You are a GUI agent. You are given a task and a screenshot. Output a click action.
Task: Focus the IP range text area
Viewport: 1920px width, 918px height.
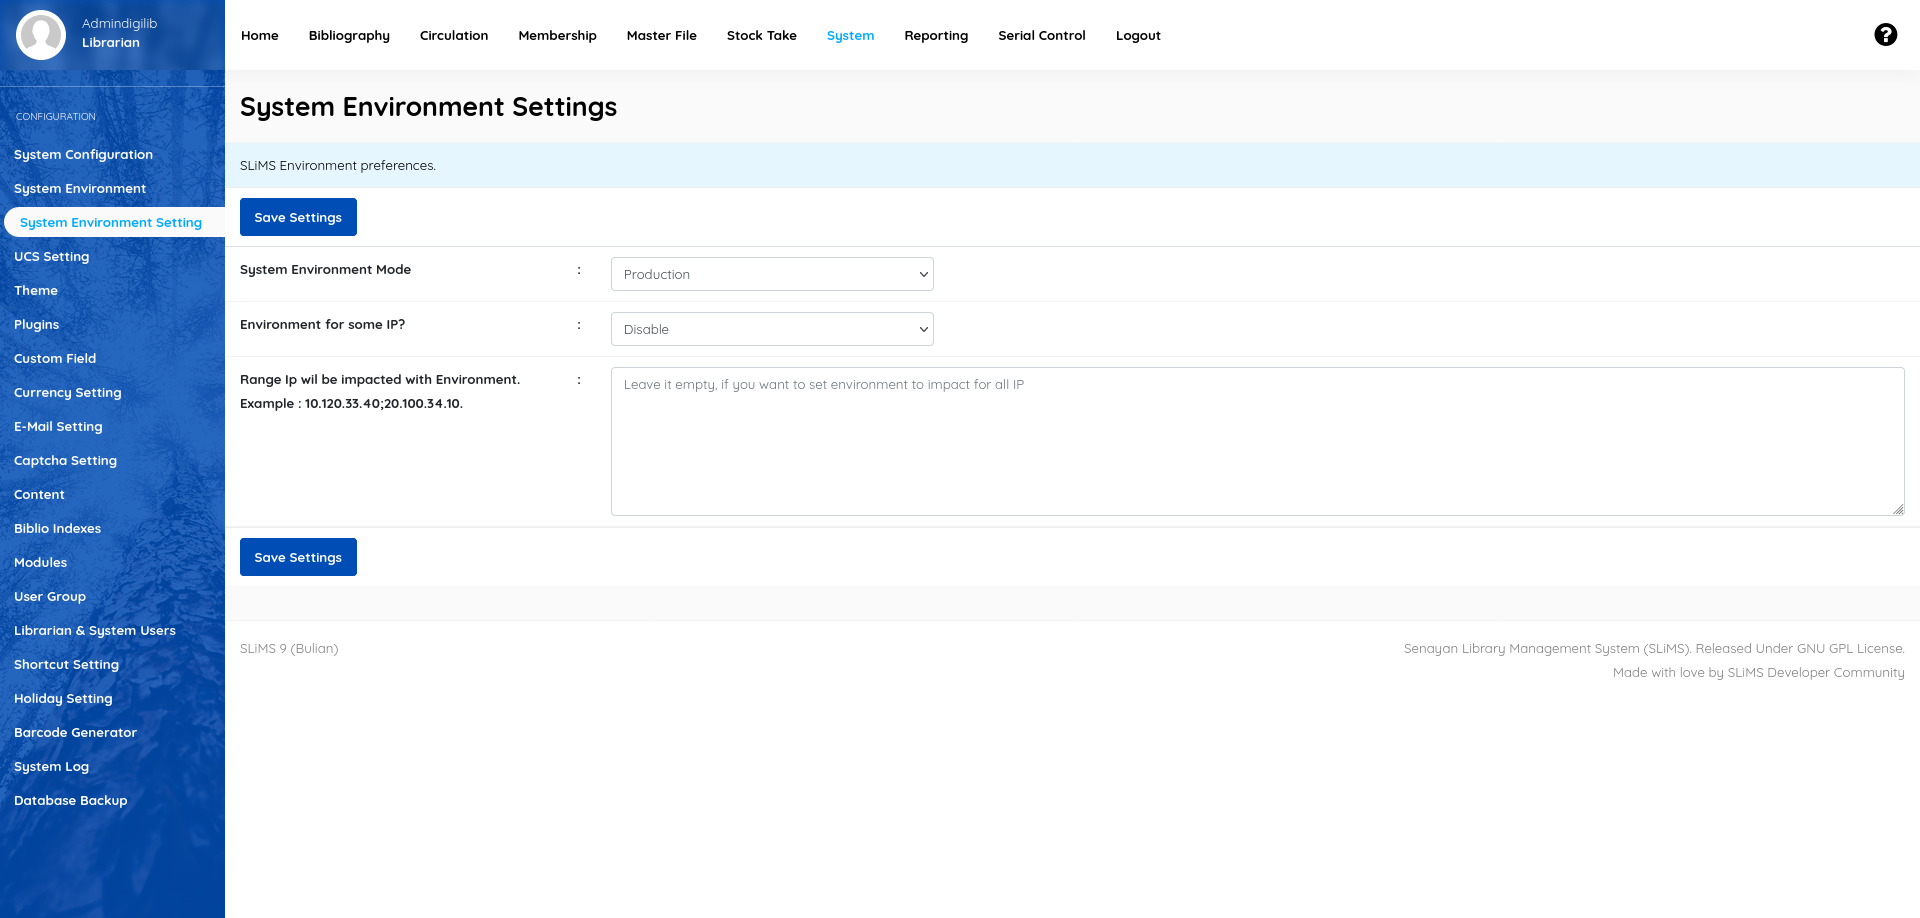(x=1256, y=441)
